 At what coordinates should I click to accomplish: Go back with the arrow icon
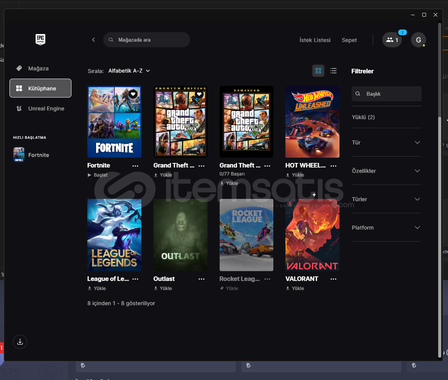click(93, 40)
